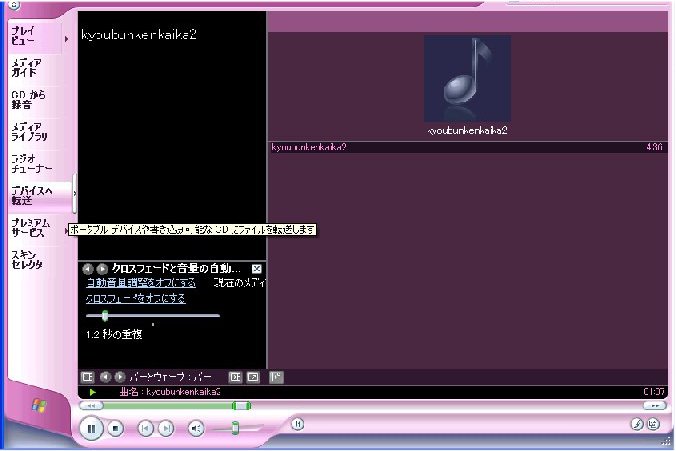Switch to the previous visualization
Screen dimensions: 676x451
(105, 377)
